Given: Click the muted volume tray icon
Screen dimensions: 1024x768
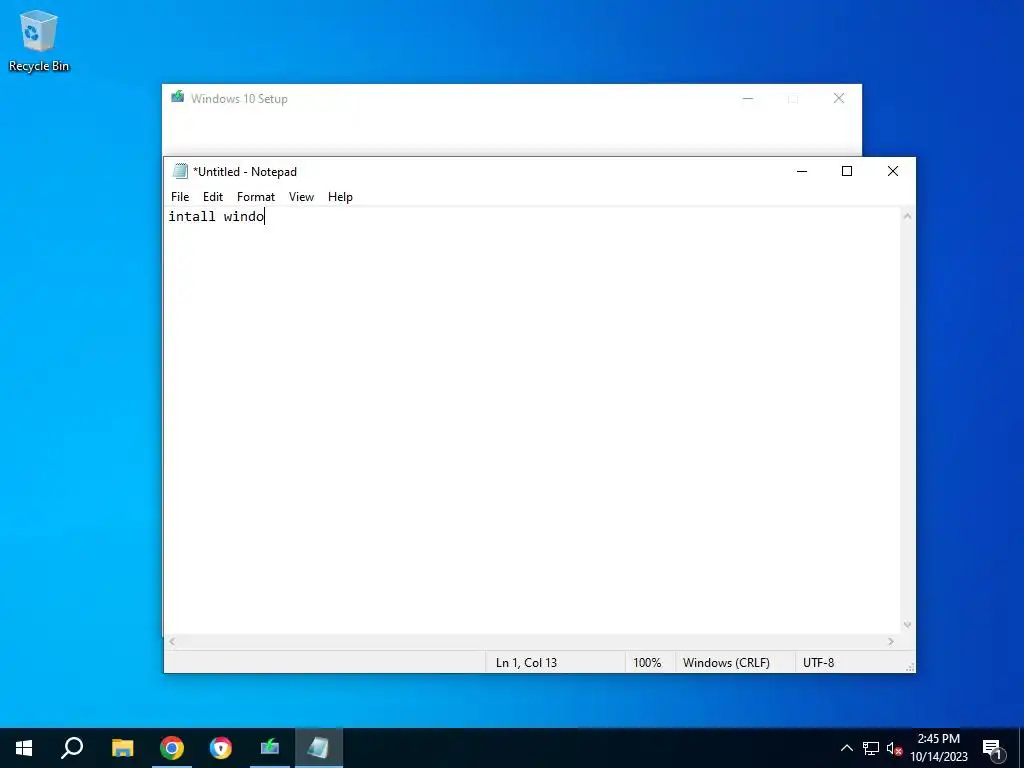Looking at the screenshot, I should 894,748.
